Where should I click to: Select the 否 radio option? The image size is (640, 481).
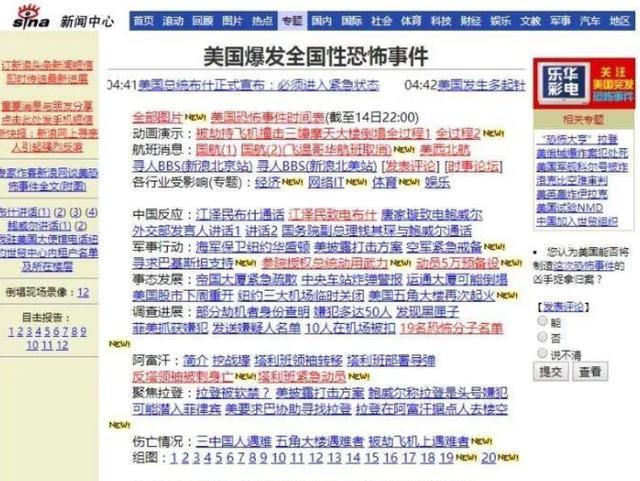pos(544,337)
